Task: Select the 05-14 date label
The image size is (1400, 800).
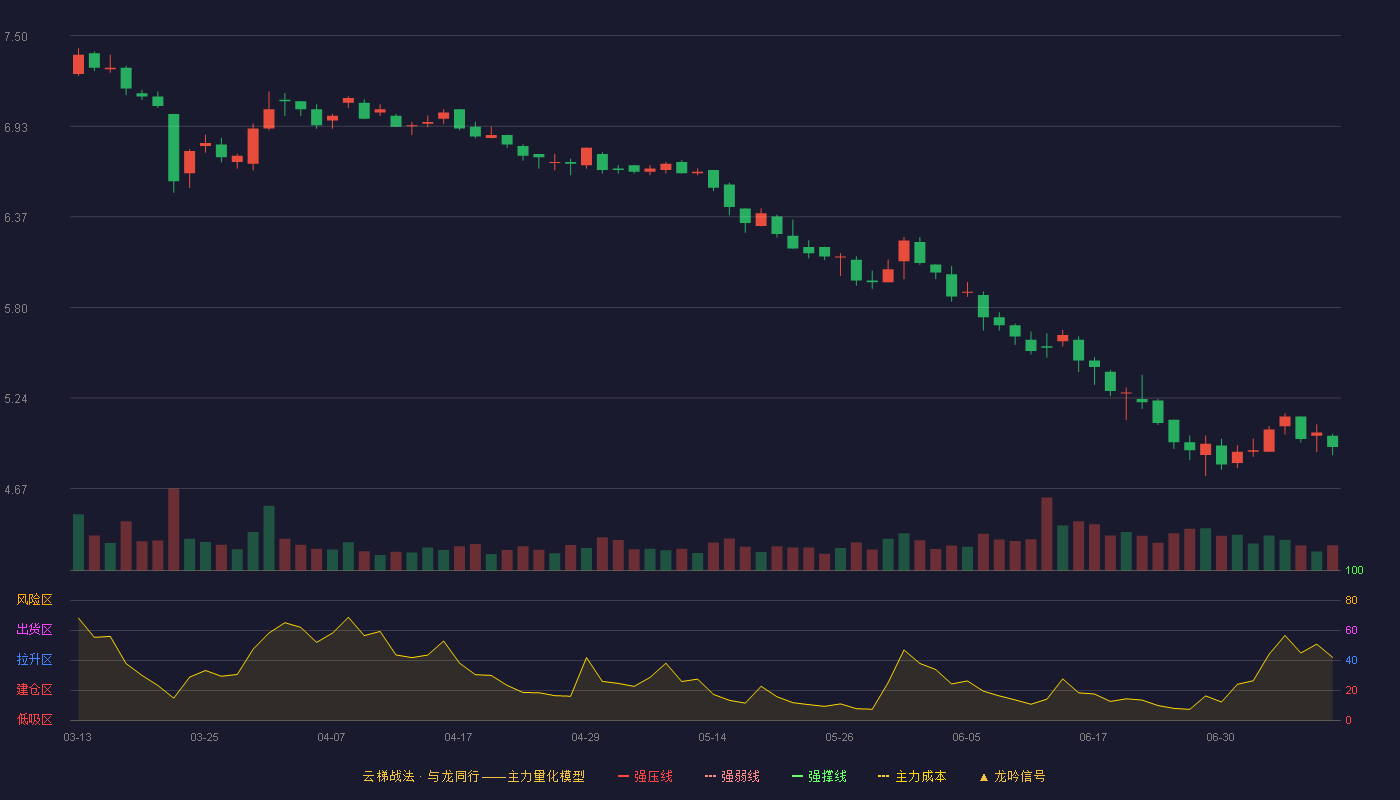Action: coord(712,737)
